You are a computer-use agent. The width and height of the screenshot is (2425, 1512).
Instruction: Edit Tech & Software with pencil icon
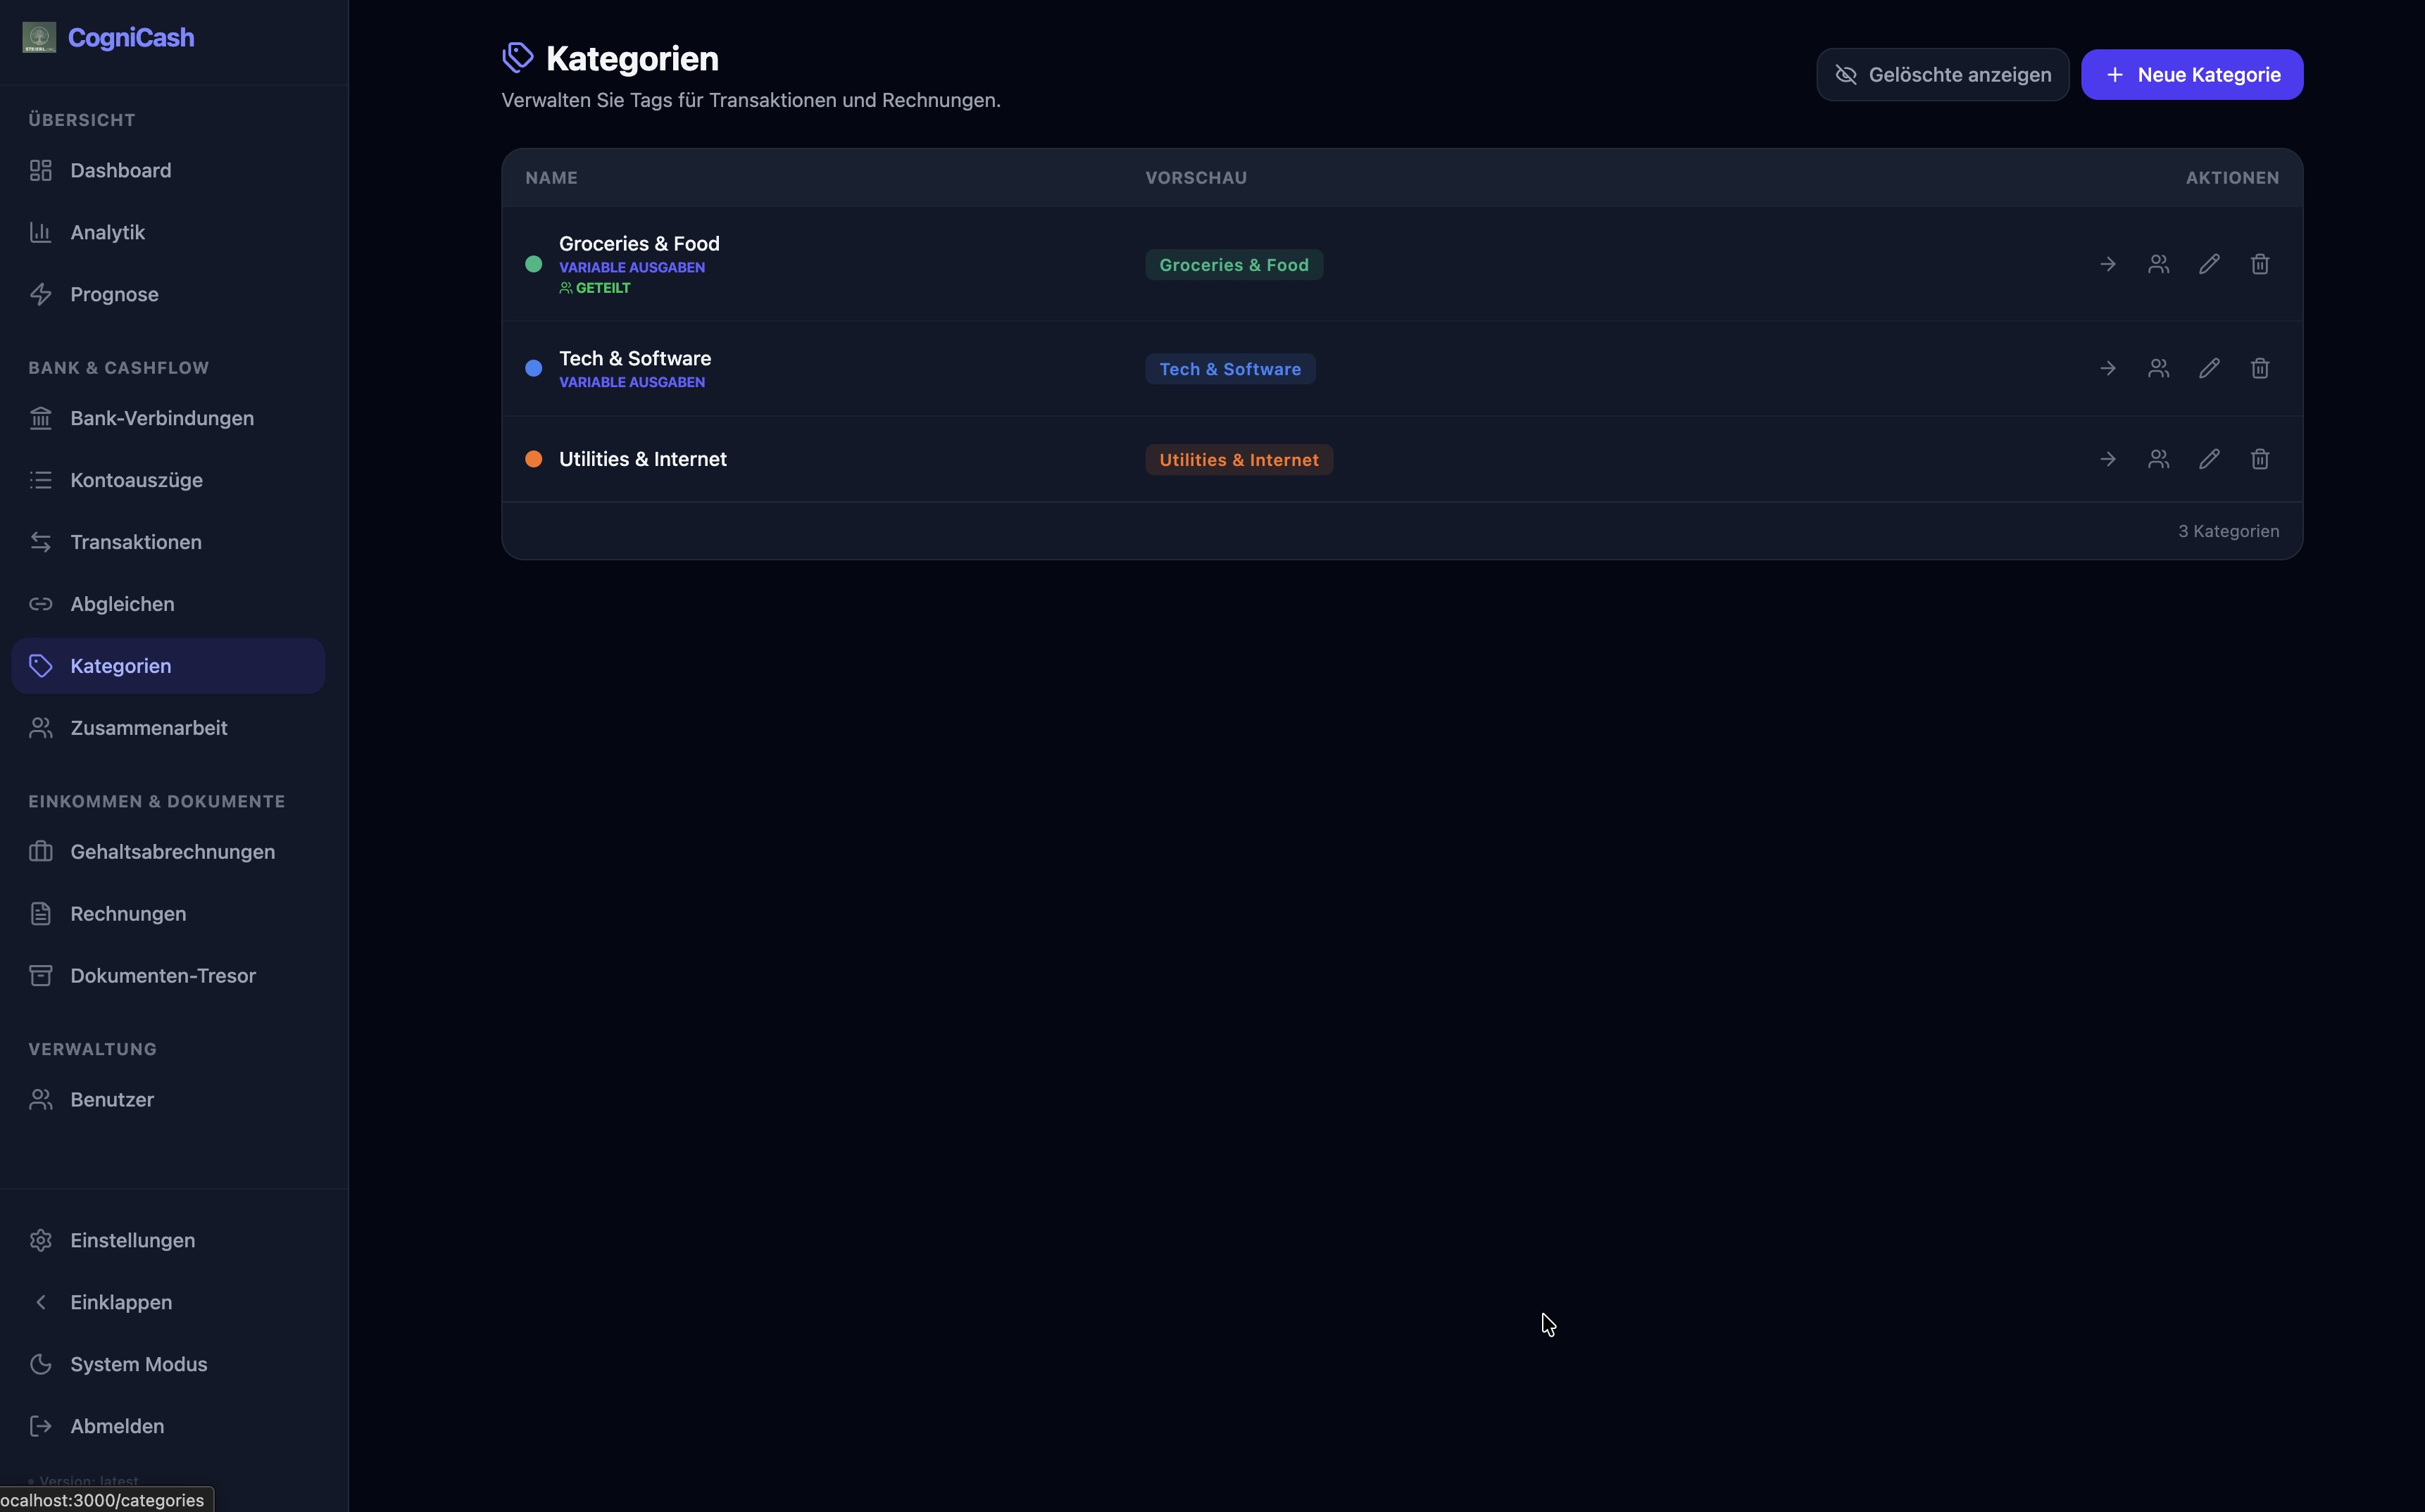coord(2209,368)
